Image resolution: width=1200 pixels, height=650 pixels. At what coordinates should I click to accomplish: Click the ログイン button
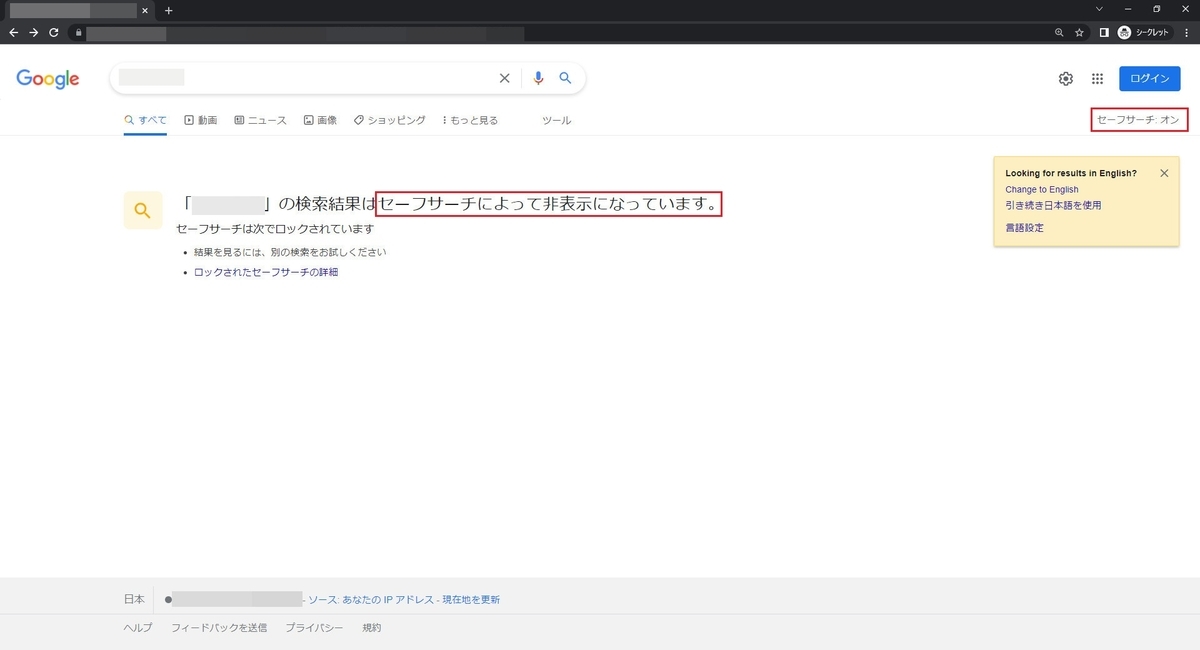(x=1149, y=79)
